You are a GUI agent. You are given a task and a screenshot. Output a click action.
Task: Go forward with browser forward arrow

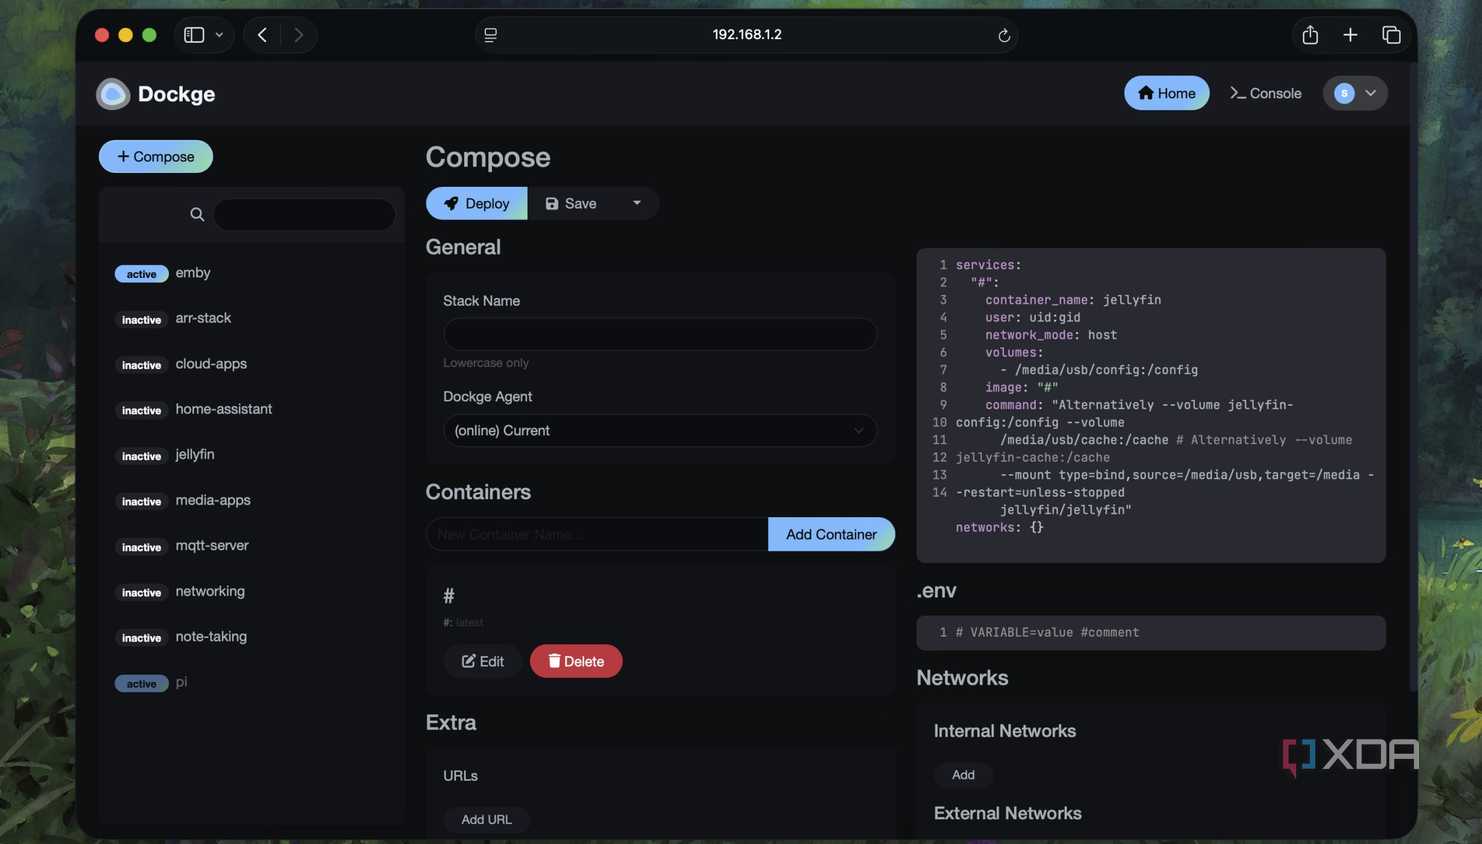tap(298, 35)
